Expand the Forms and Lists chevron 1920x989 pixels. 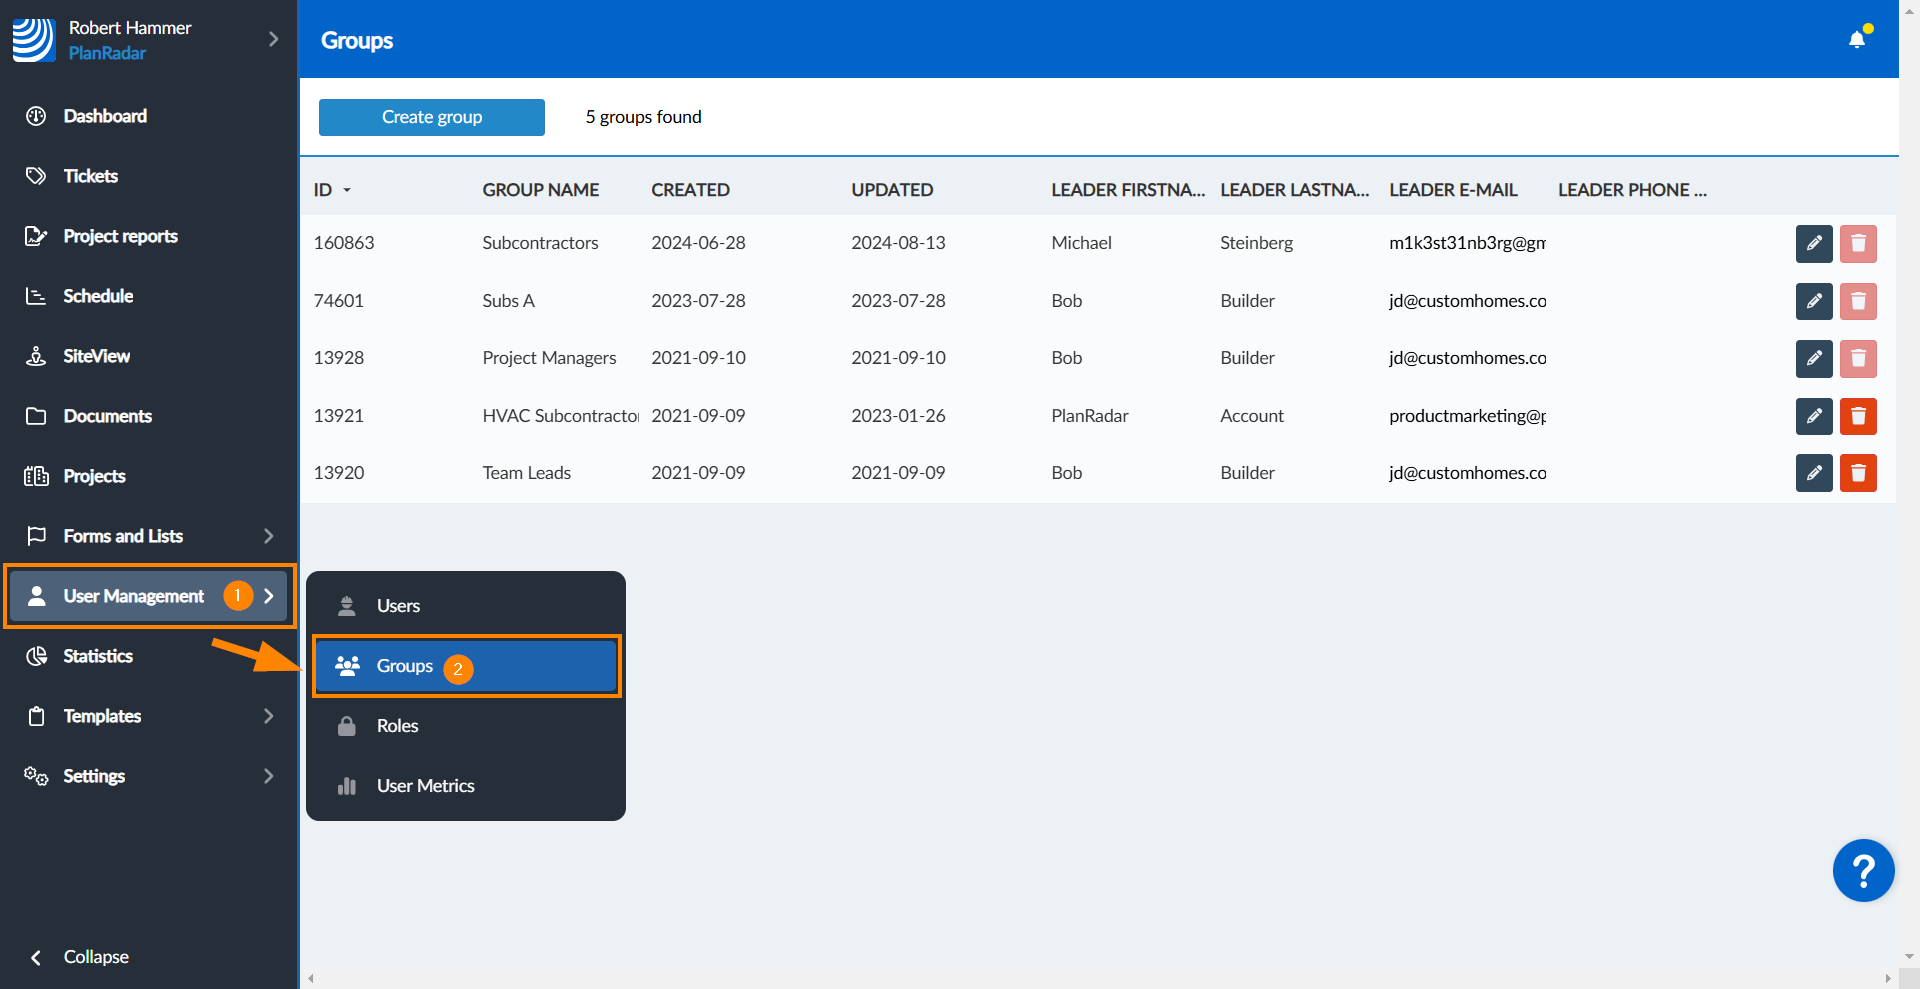268,536
